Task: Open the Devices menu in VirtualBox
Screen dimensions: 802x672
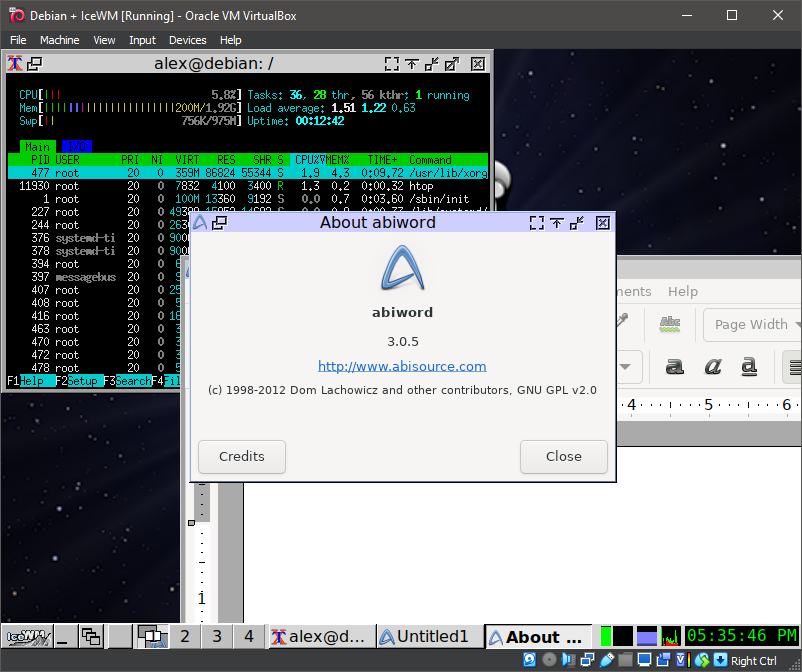Action: pyautogui.click(x=187, y=40)
